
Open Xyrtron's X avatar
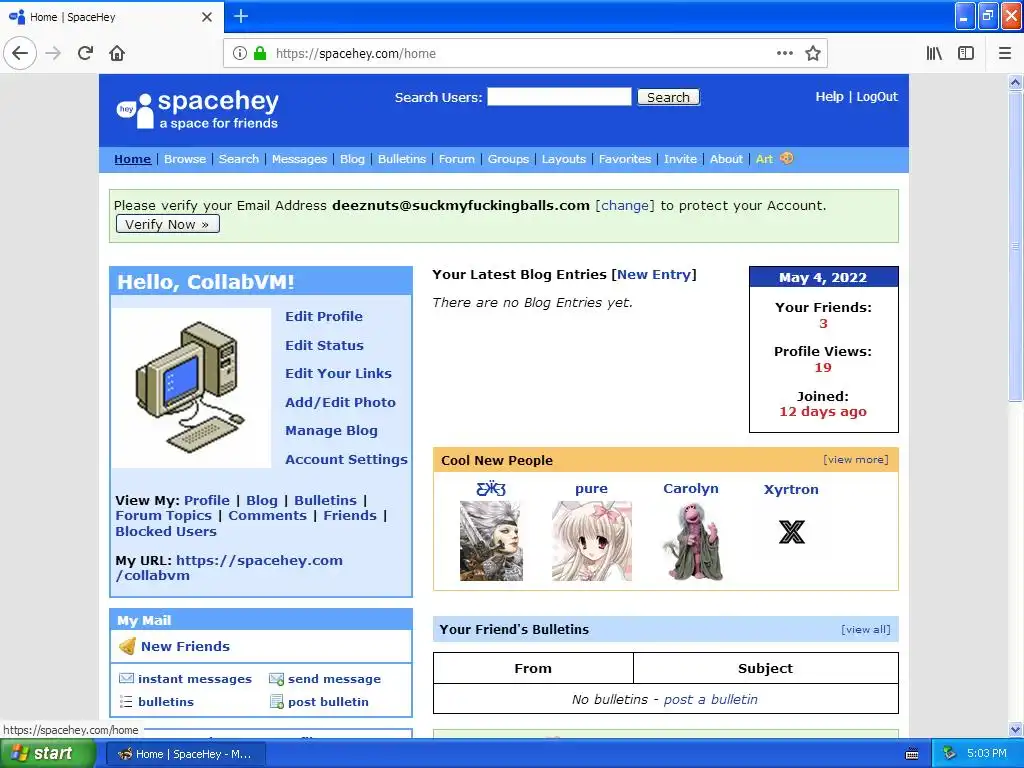click(x=792, y=532)
